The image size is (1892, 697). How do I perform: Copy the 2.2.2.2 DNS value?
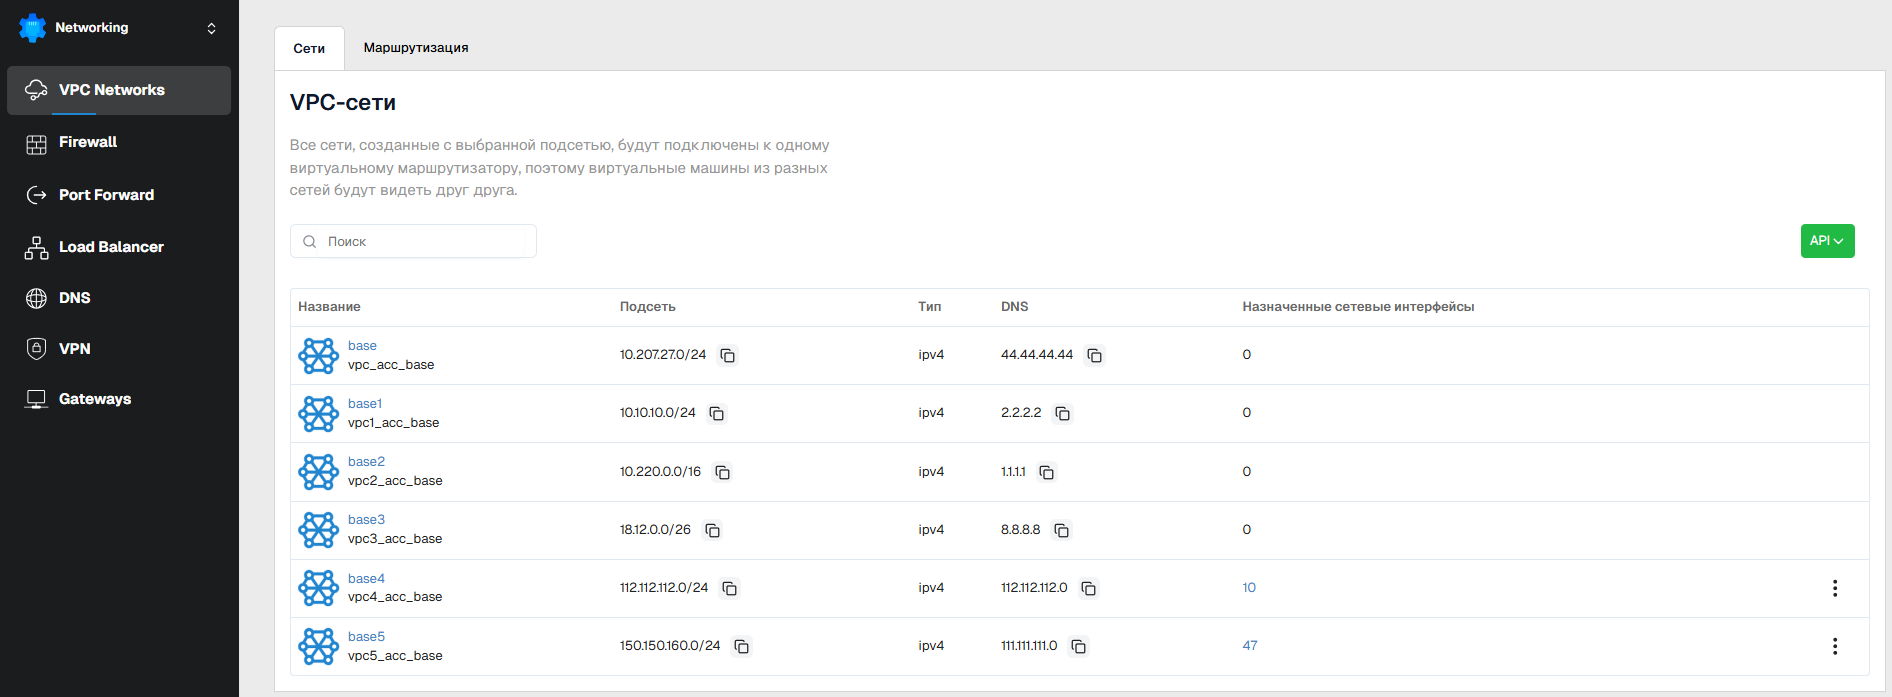pyautogui.click(x=1063, y=414)
